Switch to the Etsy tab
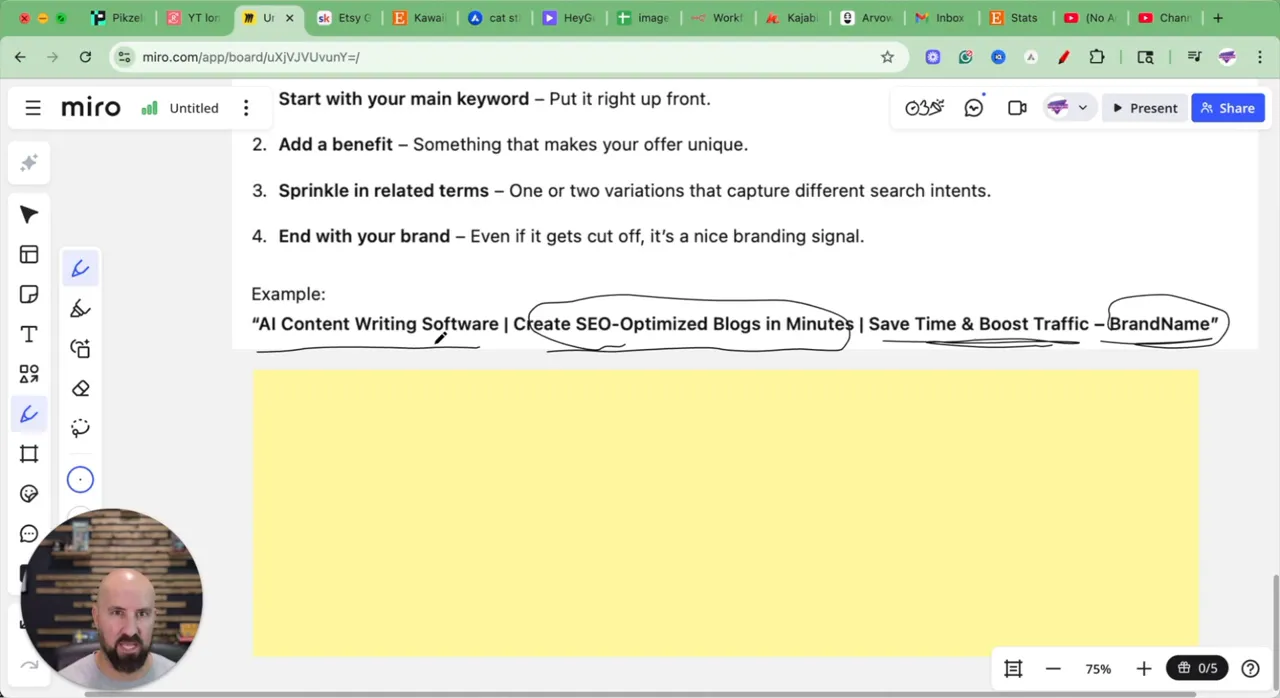The width and height of the screenshot is (1280, 698). pos(345,18)
